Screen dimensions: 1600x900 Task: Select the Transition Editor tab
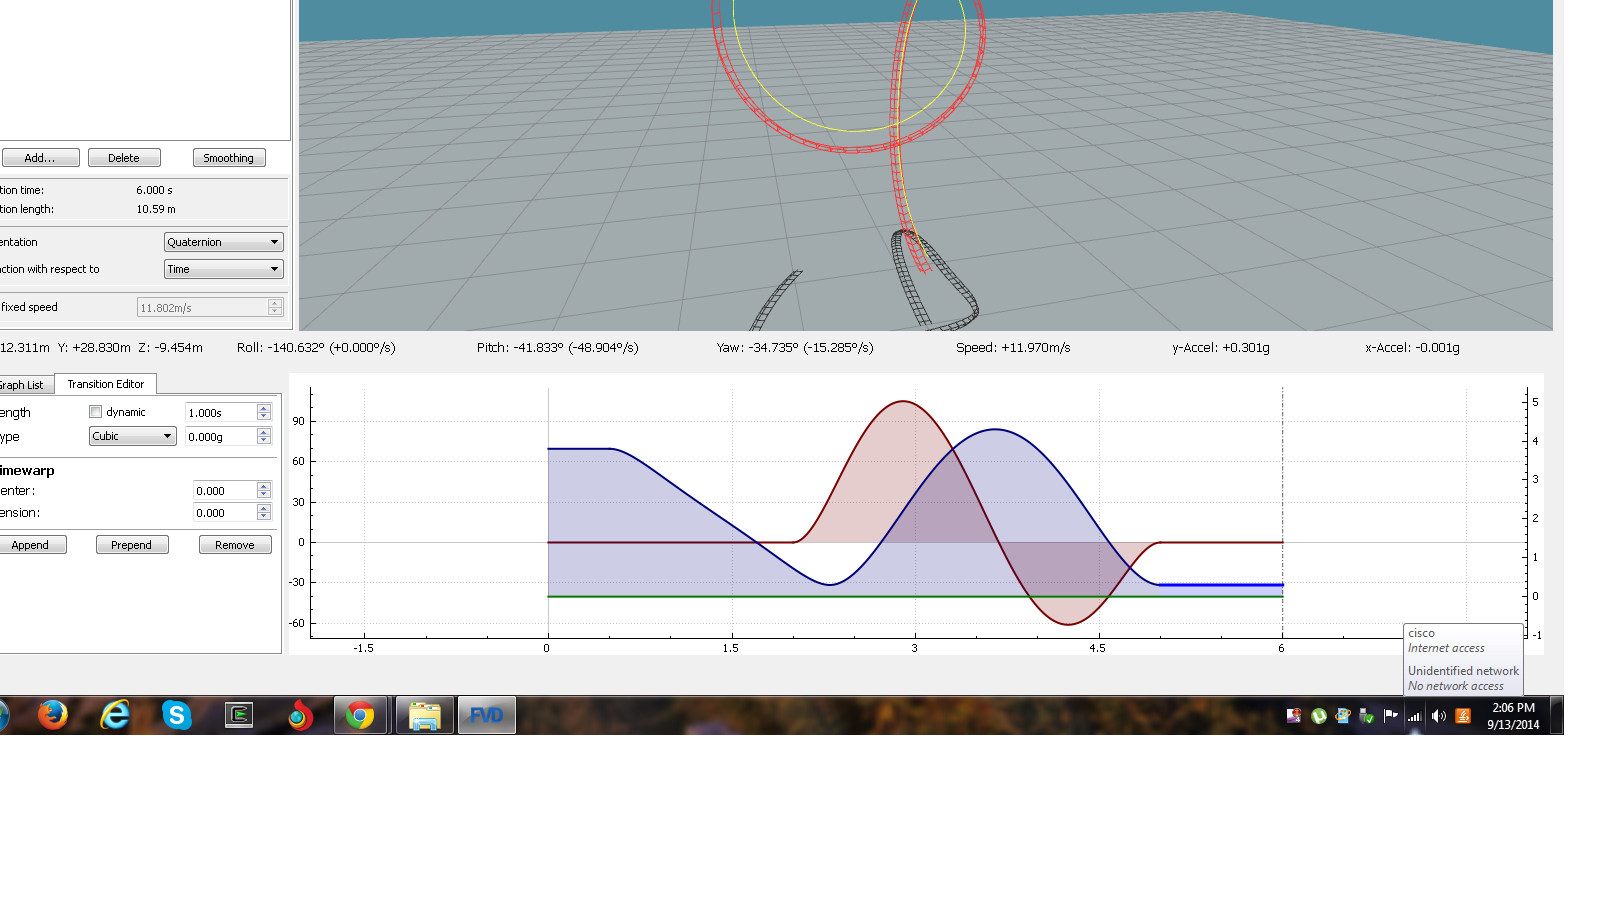tap(105, 384)
